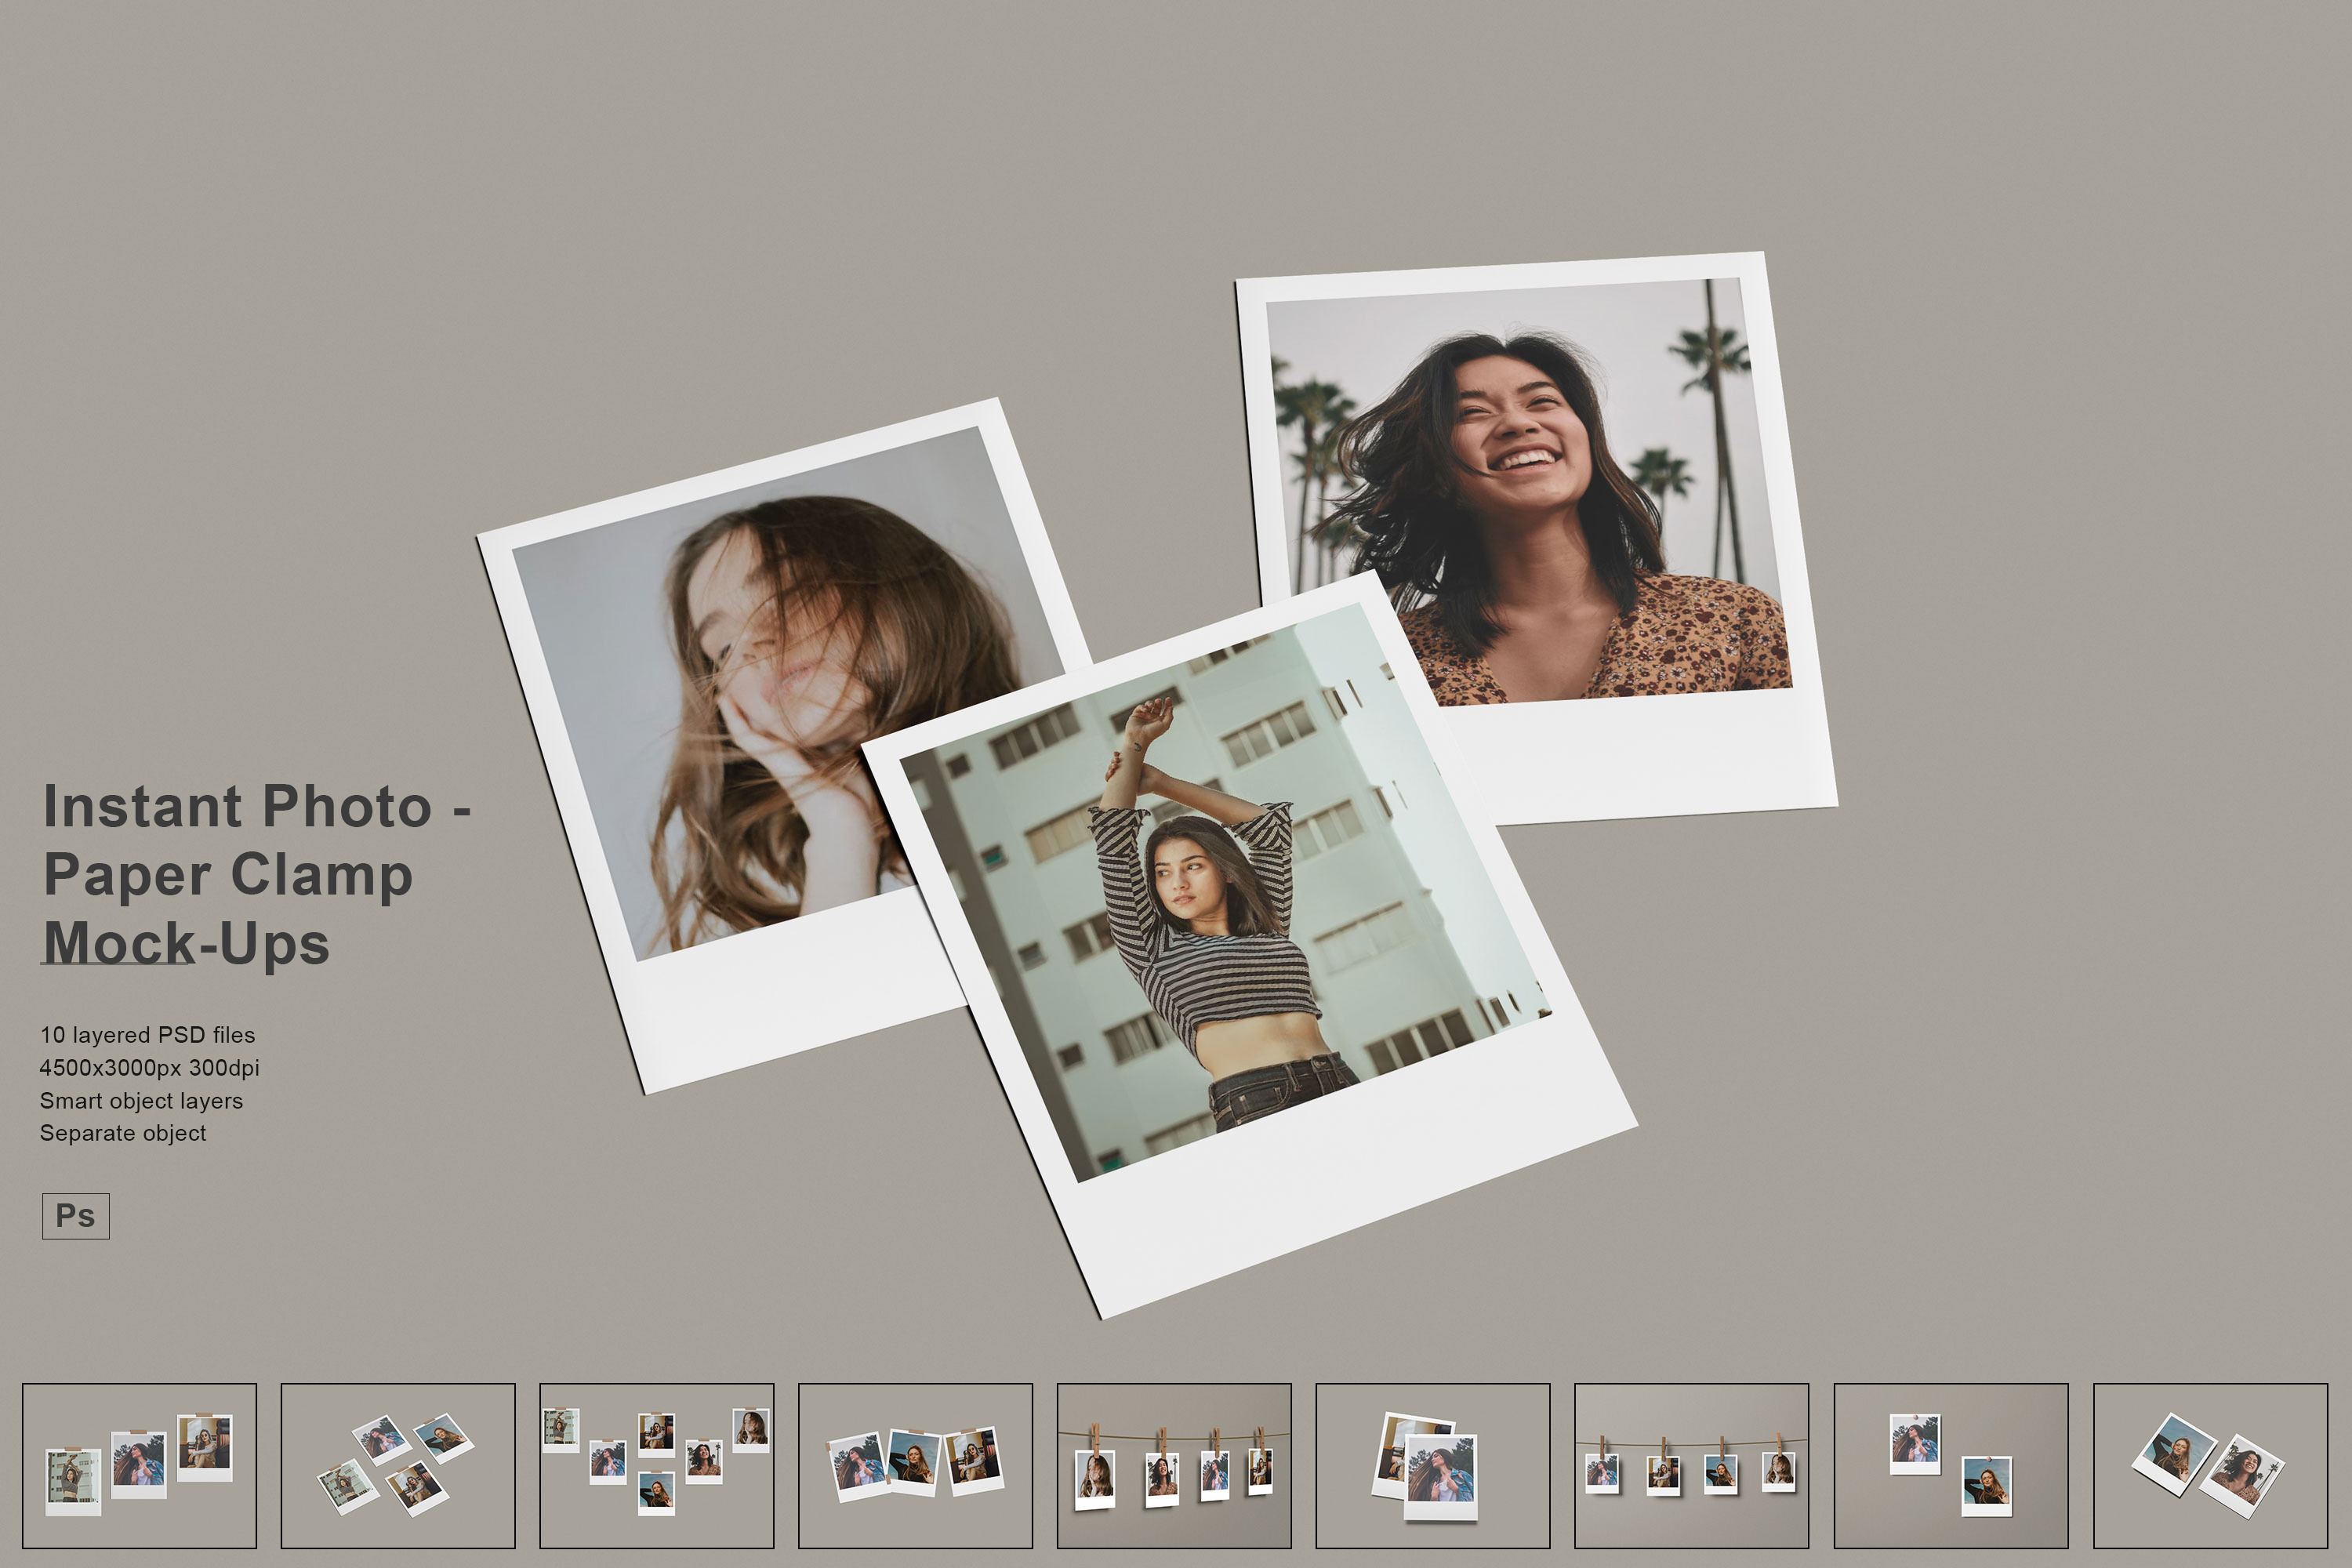Click the '10 layered PSD files' text
The width and height of the screenshot is (2352, 1568).
[x=148, y=1035]
